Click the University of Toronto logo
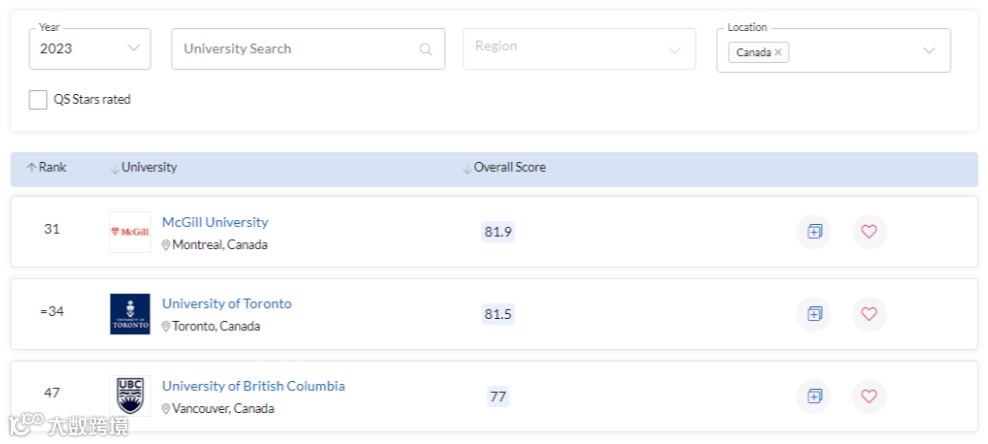 click(x=130, y=314)
